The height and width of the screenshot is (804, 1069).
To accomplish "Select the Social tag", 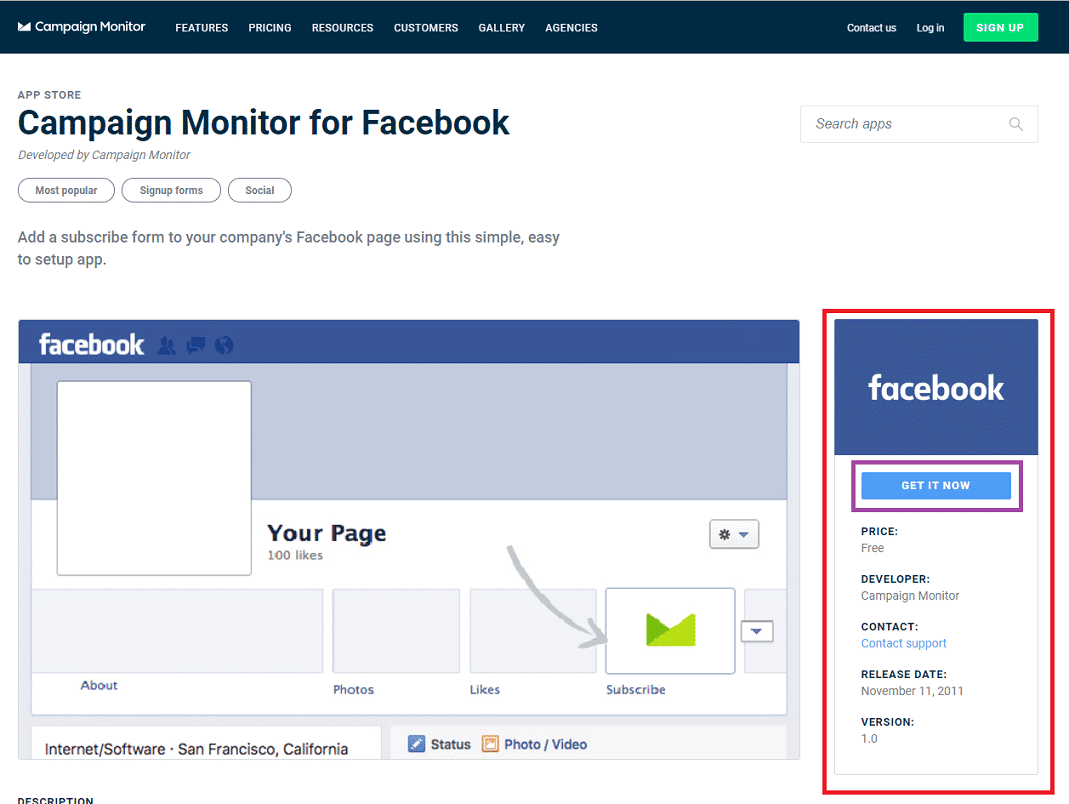I will pos(260,190).
